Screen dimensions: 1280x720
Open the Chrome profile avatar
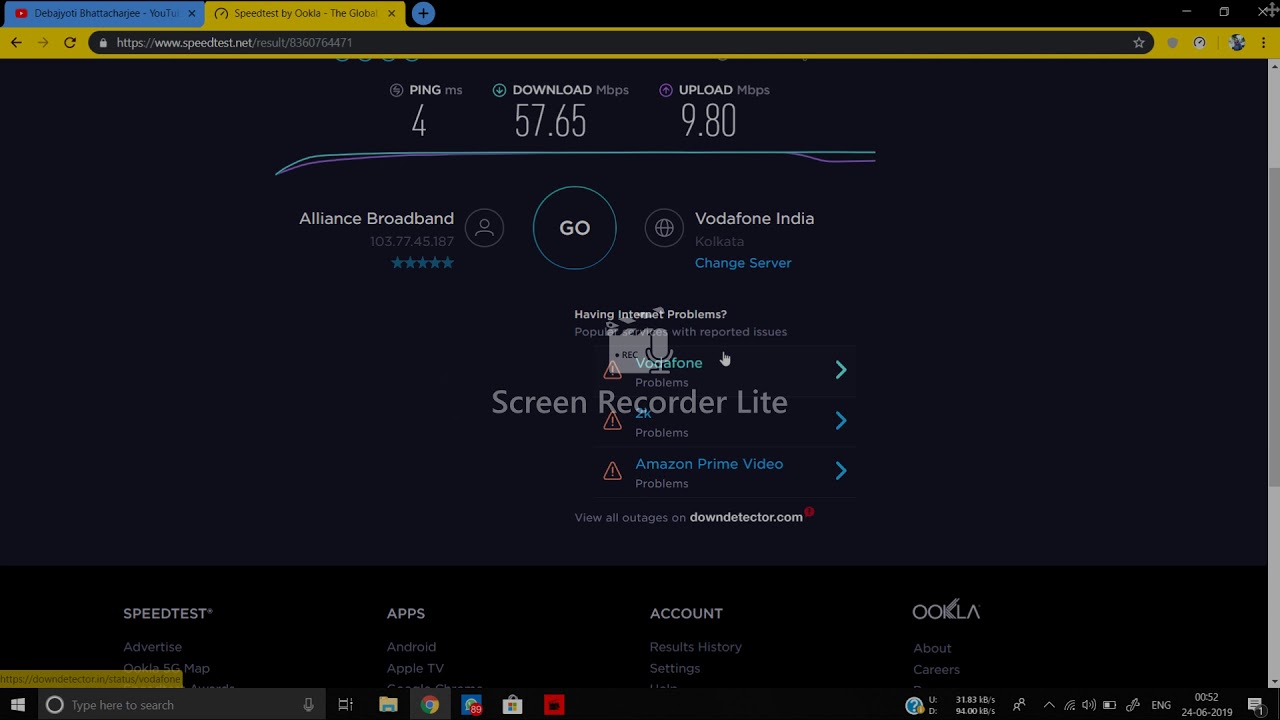(1237, 43)
